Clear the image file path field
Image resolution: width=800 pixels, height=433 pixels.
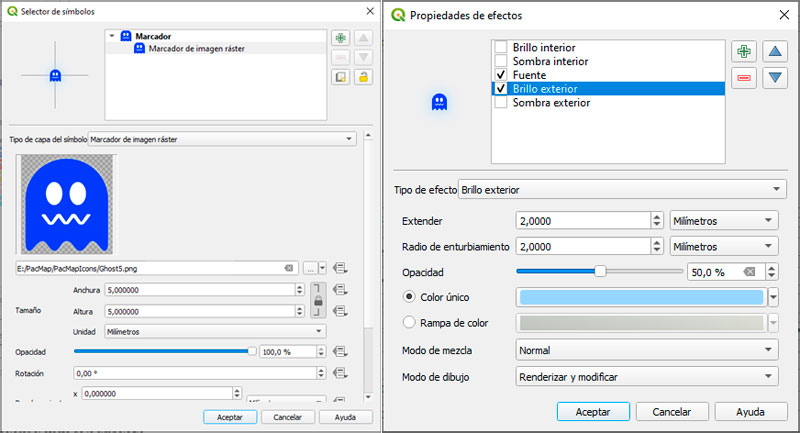(289, 268)
